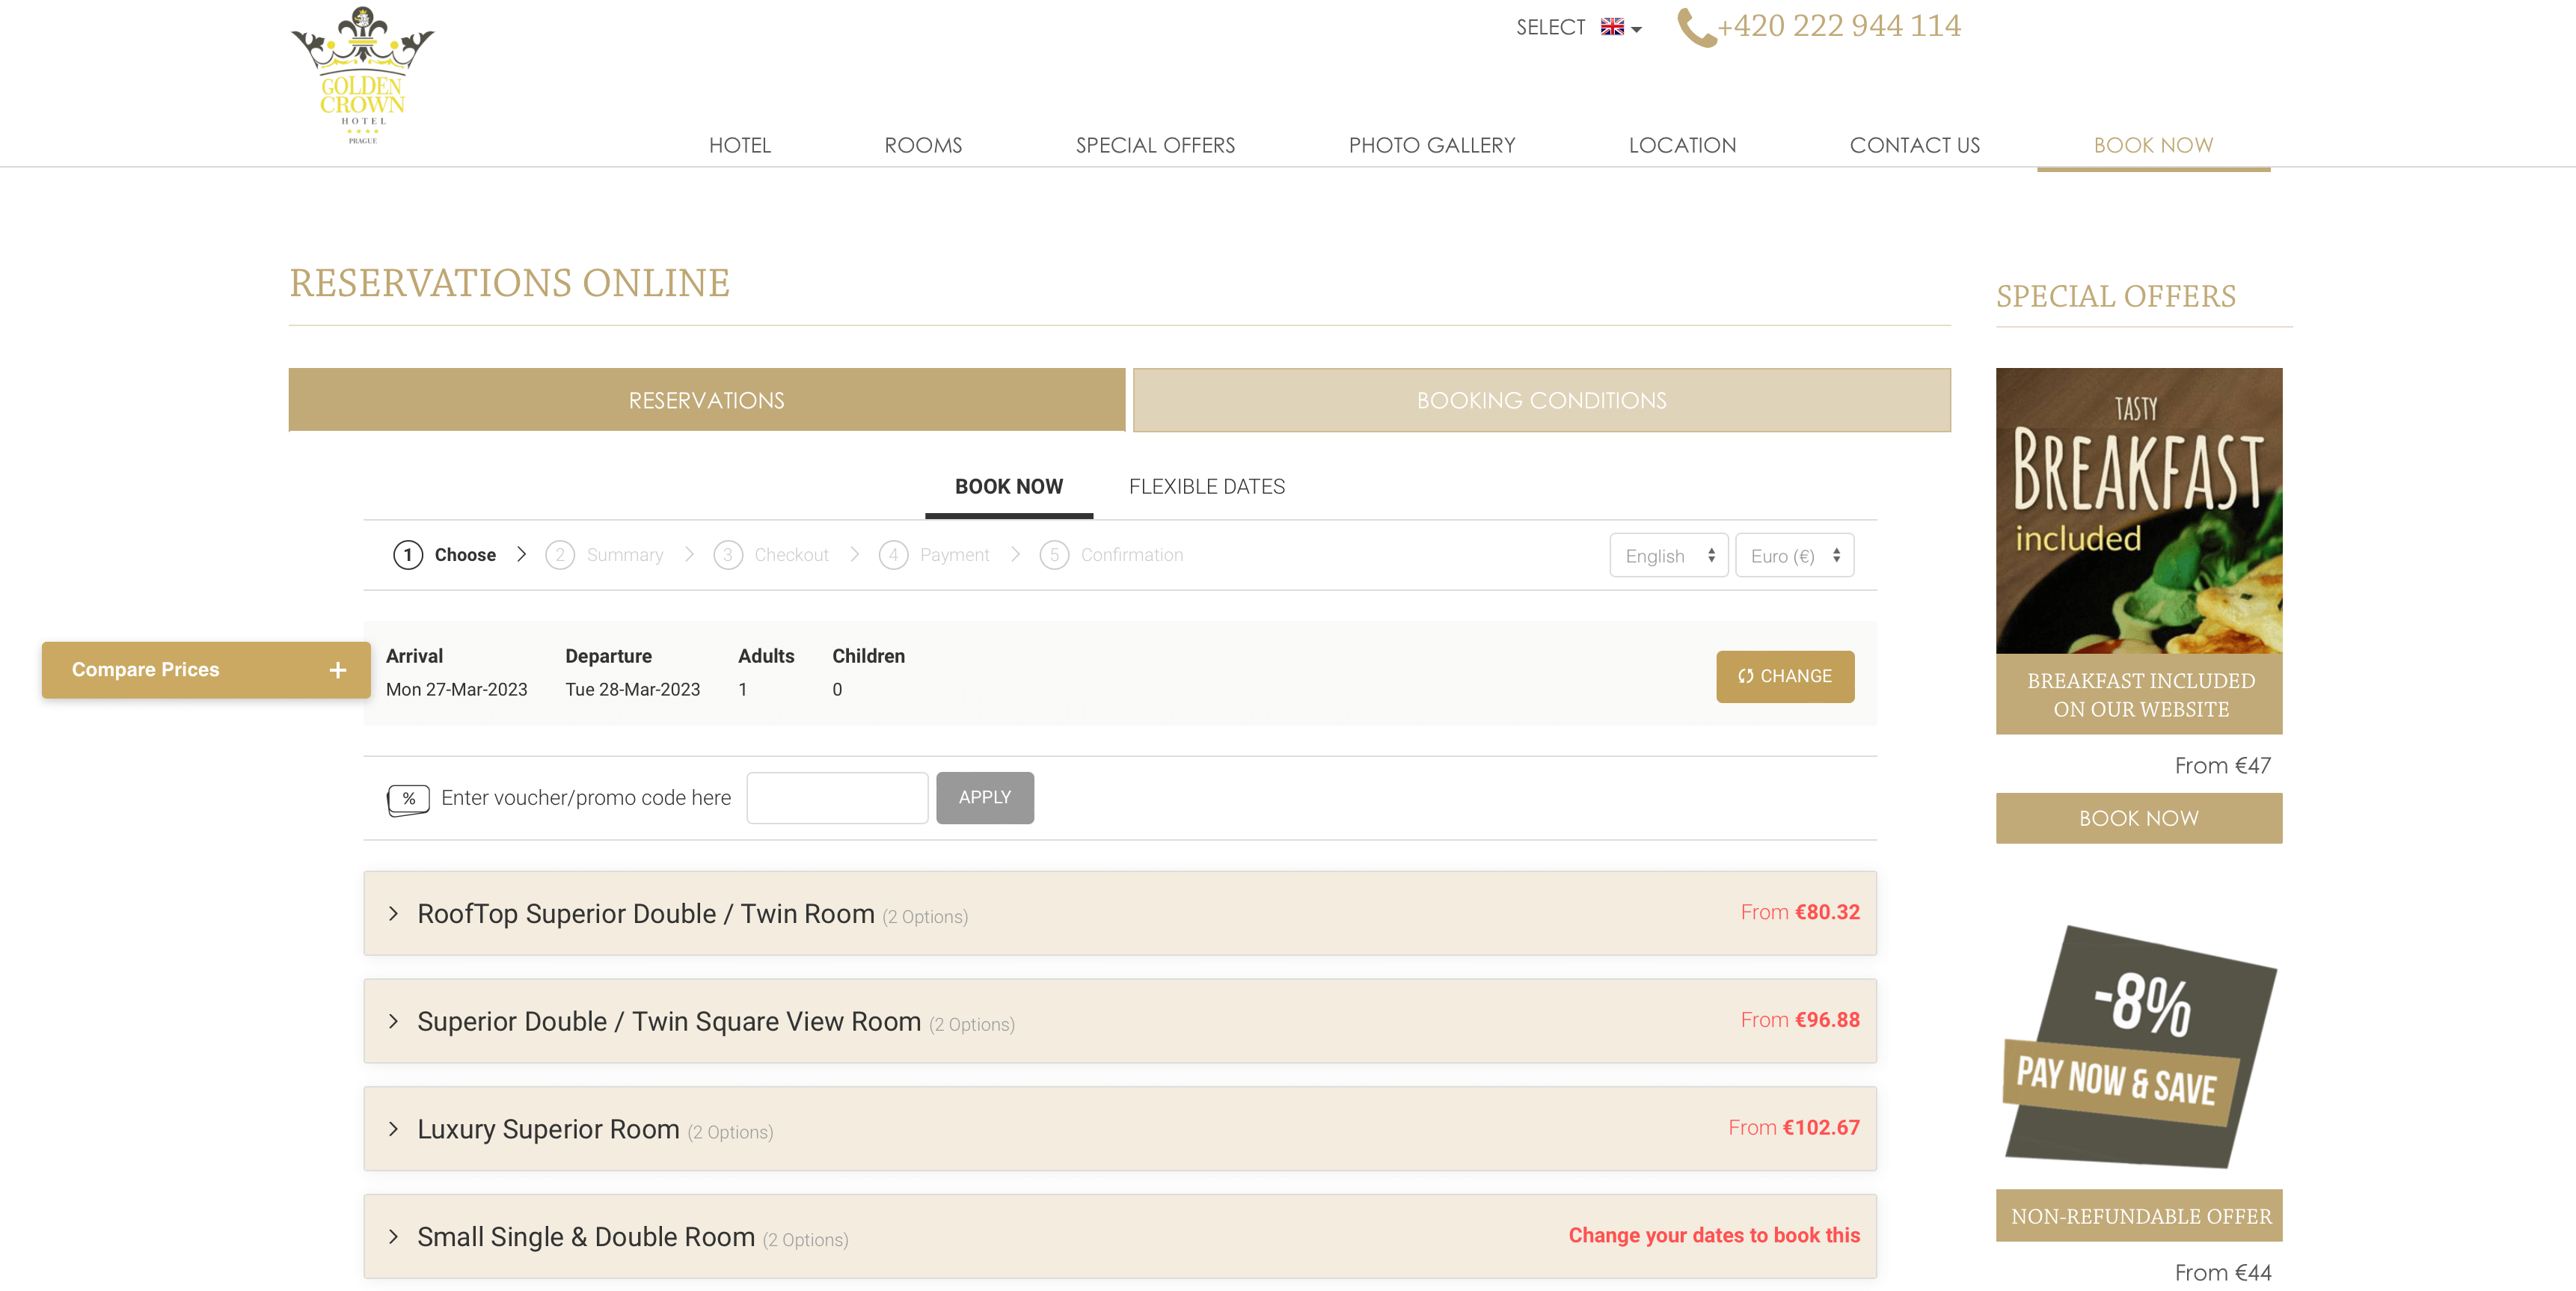
Task: Select the Flexible Dates tab
Action: tap(1206, 487)
